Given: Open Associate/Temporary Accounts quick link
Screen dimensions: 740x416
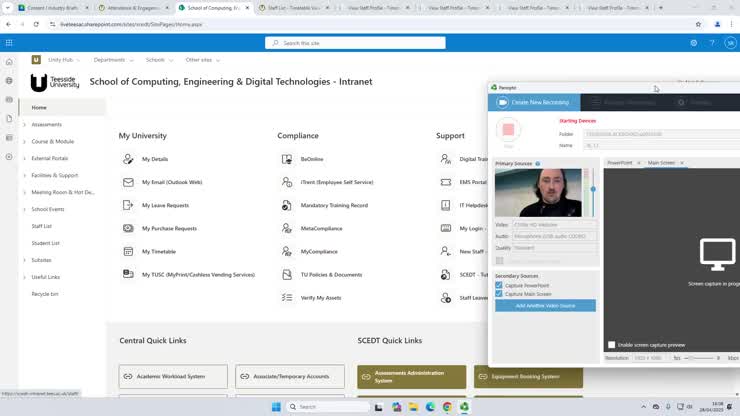Looking at the screenshot, I should tap(290, 376).
